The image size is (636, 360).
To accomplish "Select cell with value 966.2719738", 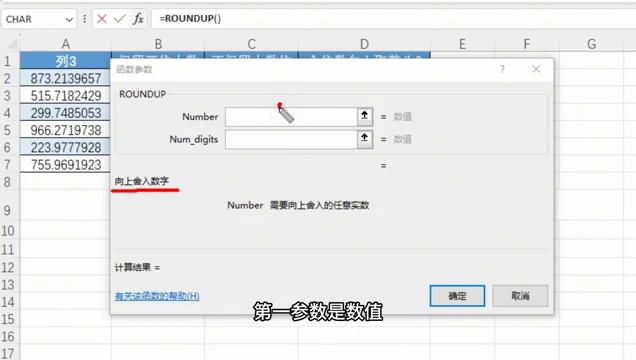I will click(65, 130).
